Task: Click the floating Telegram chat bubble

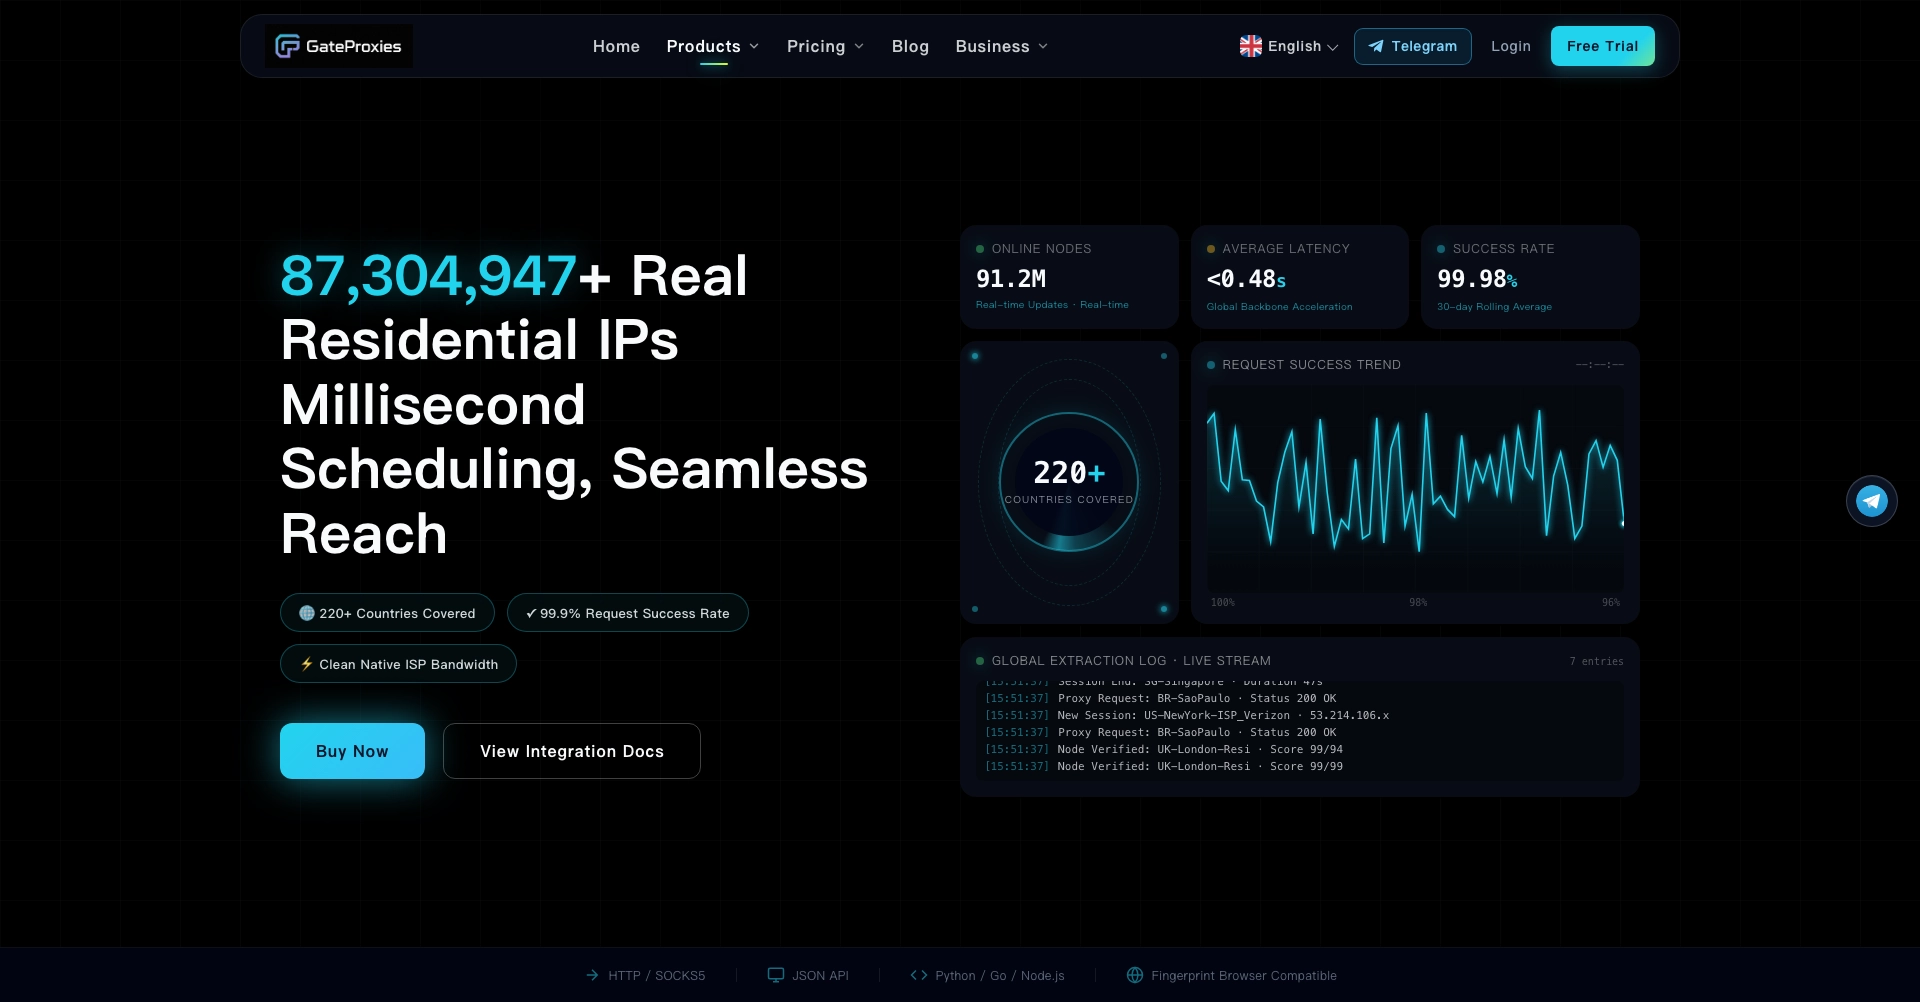Action: 1871,501
